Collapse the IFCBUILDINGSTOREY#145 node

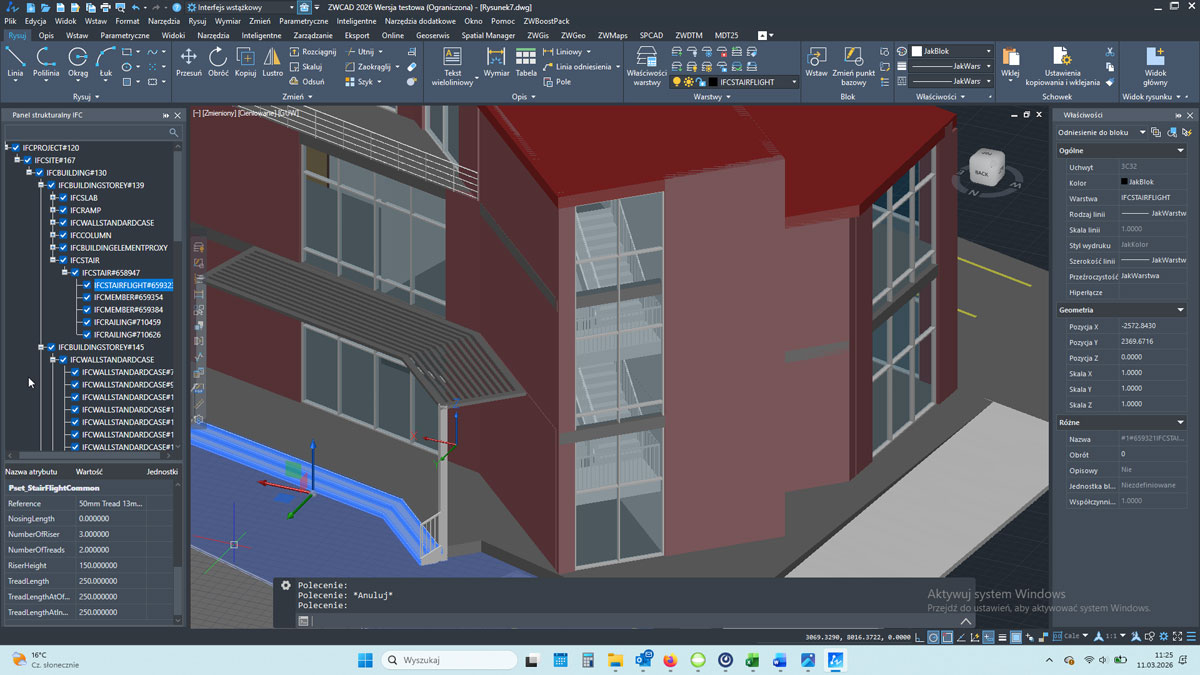41,347
